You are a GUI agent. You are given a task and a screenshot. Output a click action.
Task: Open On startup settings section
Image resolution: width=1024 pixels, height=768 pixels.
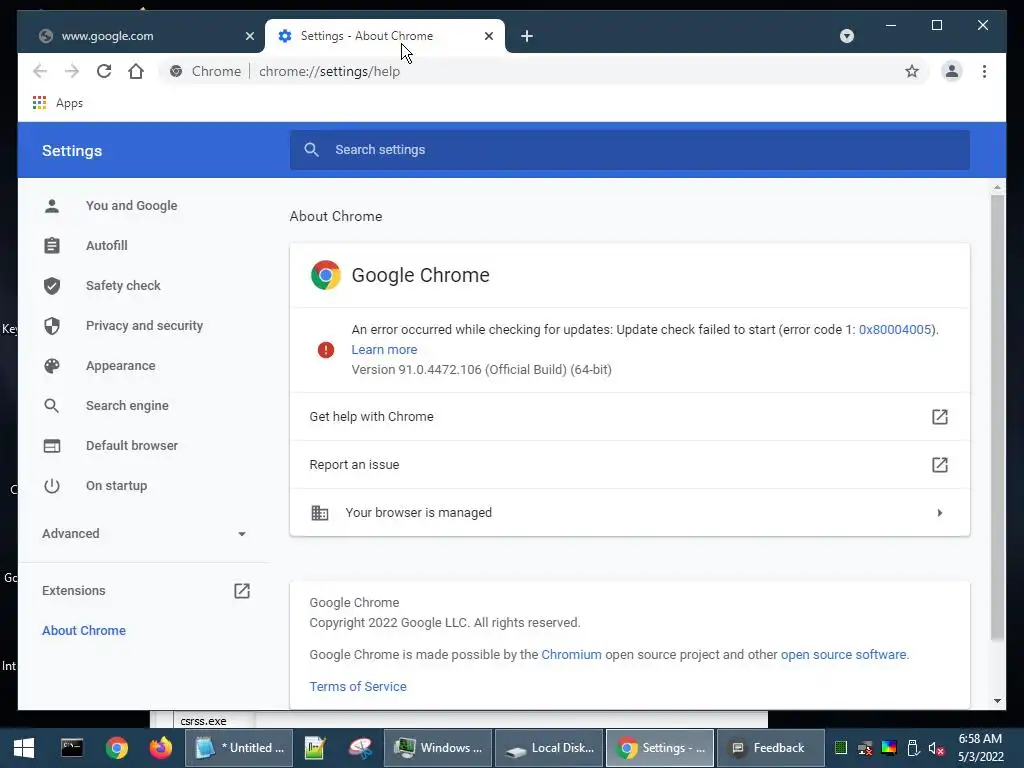point(116,486)
